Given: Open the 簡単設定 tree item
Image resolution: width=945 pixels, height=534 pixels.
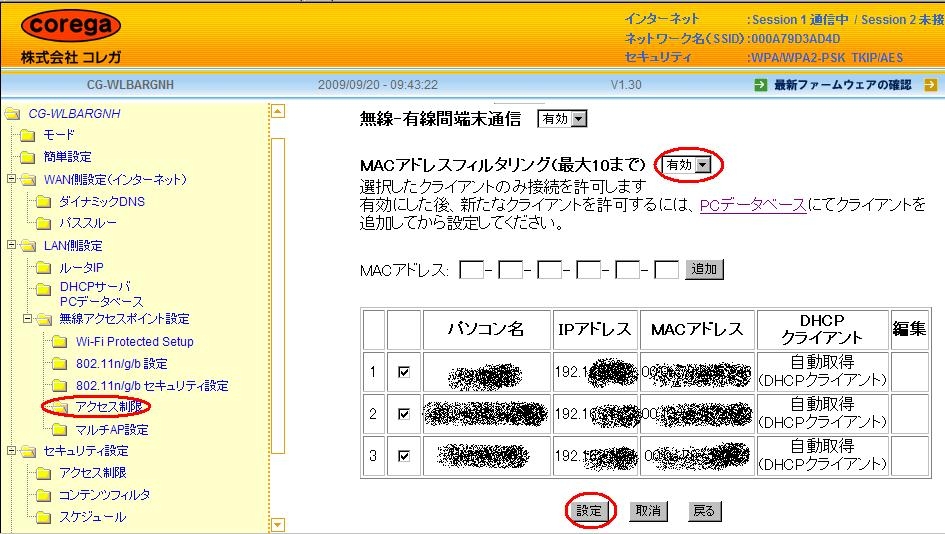Looking at the screenshot, I should click(68, 157).
